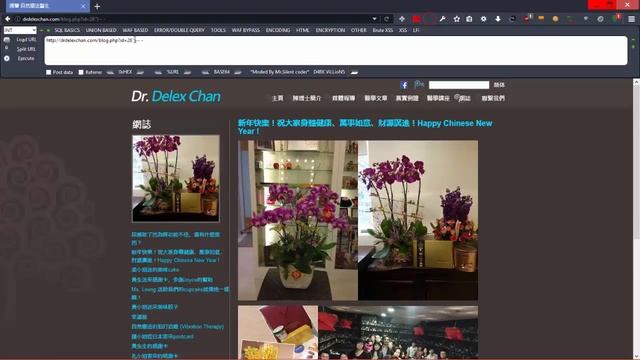Open ENCODING menu

tap(278, 30)
